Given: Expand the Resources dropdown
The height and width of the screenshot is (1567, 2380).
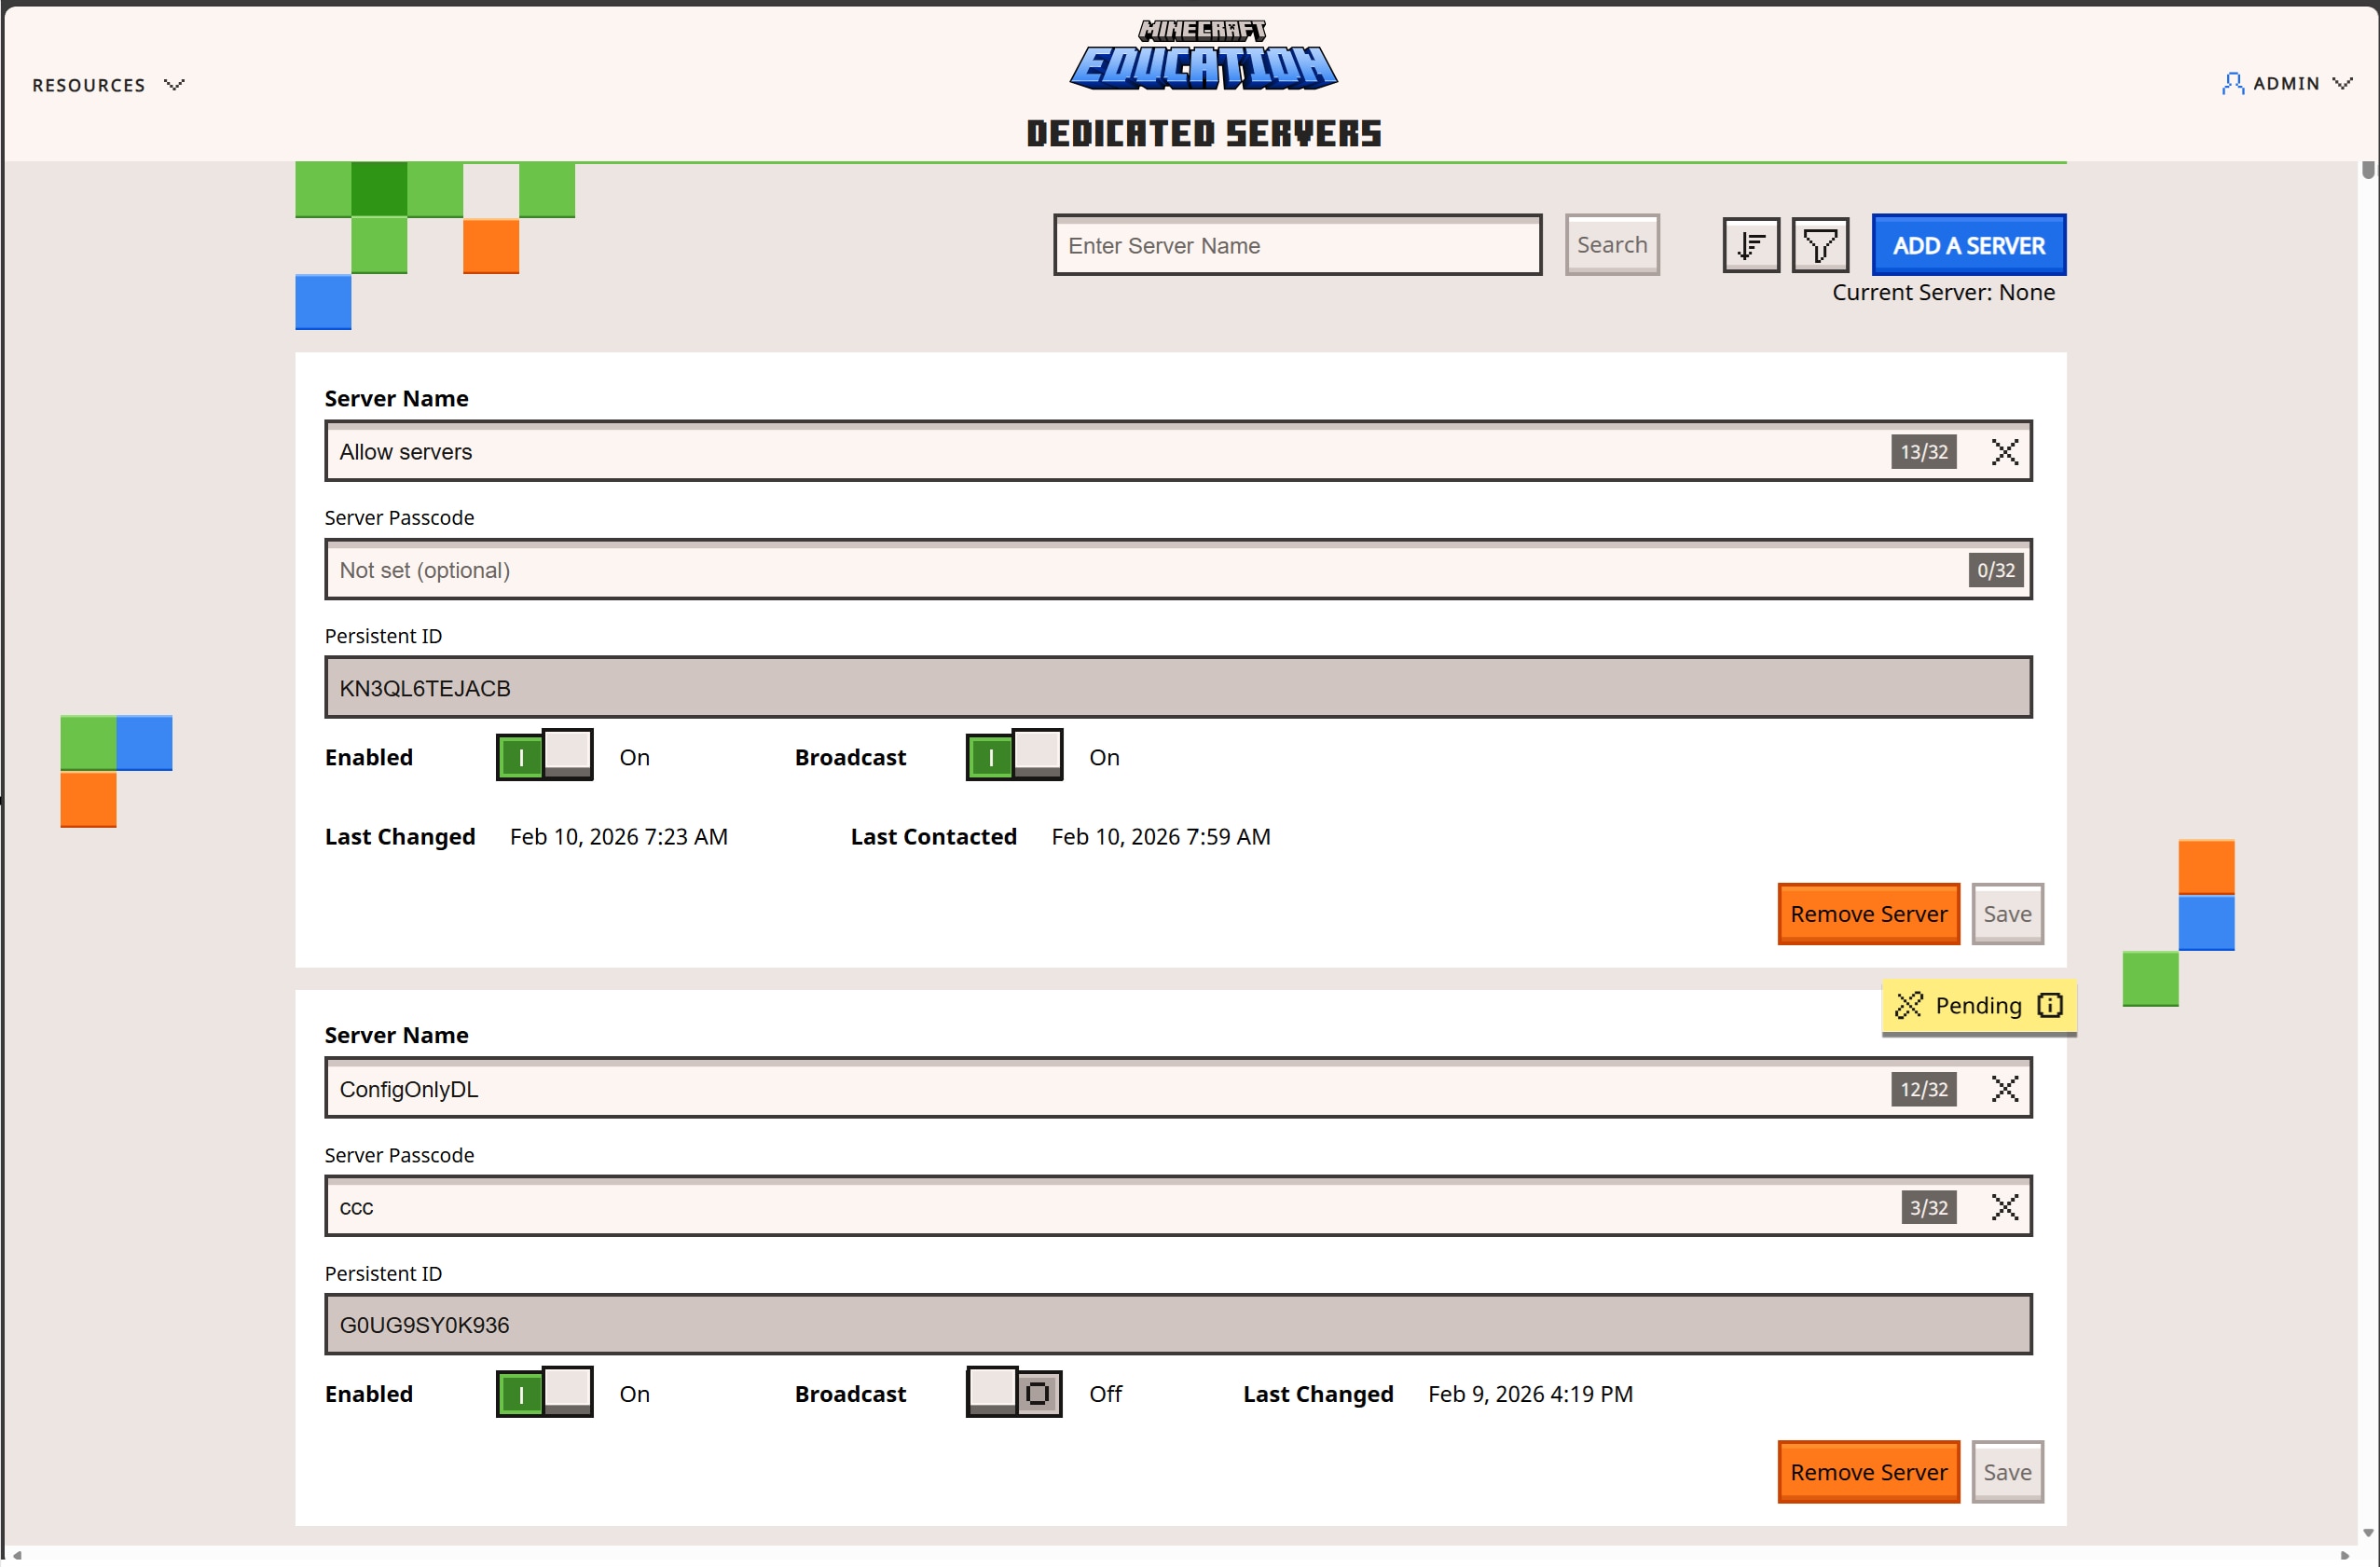Looking at the screenshot, I should coord(108,84).
